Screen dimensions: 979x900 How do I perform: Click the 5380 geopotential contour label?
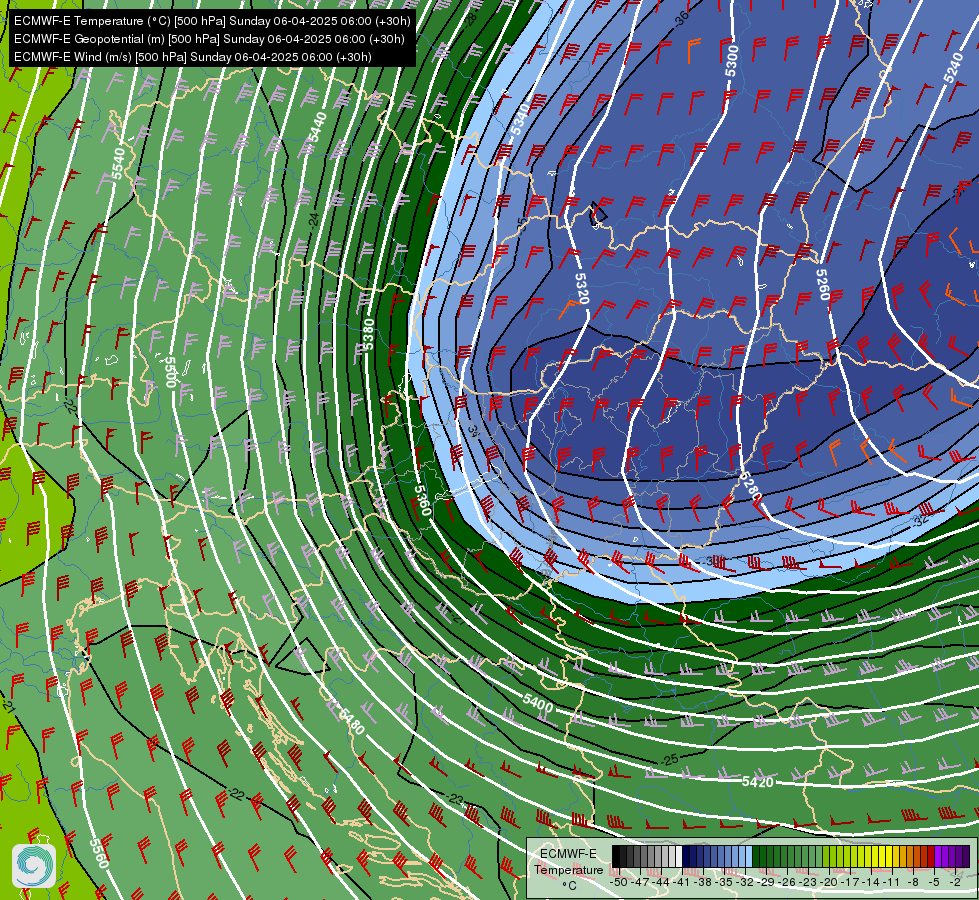(369, 335)
